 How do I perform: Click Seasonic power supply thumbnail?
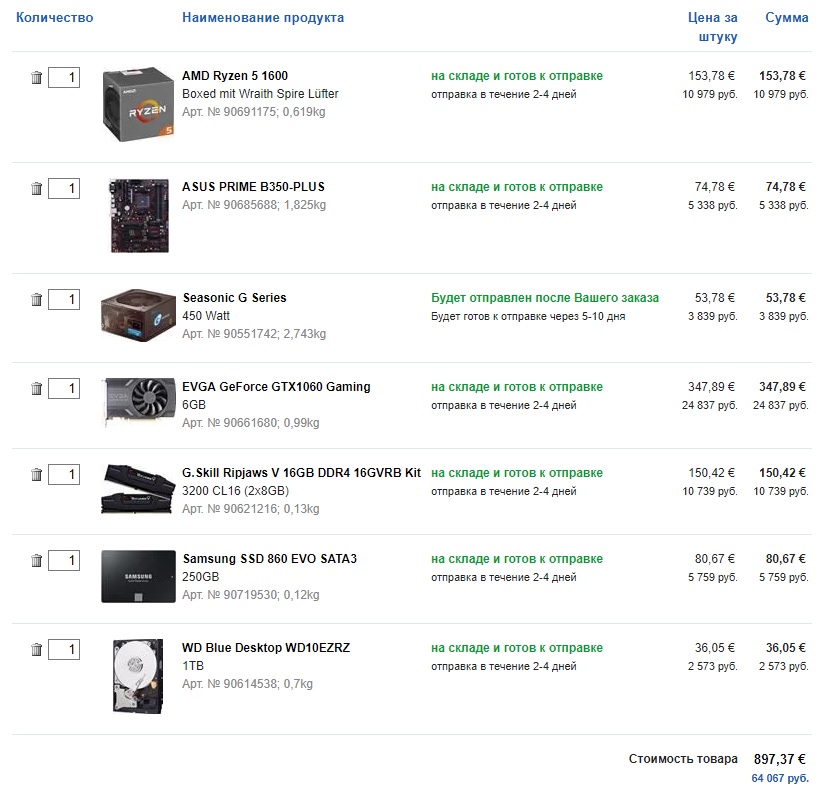point(137,317)
